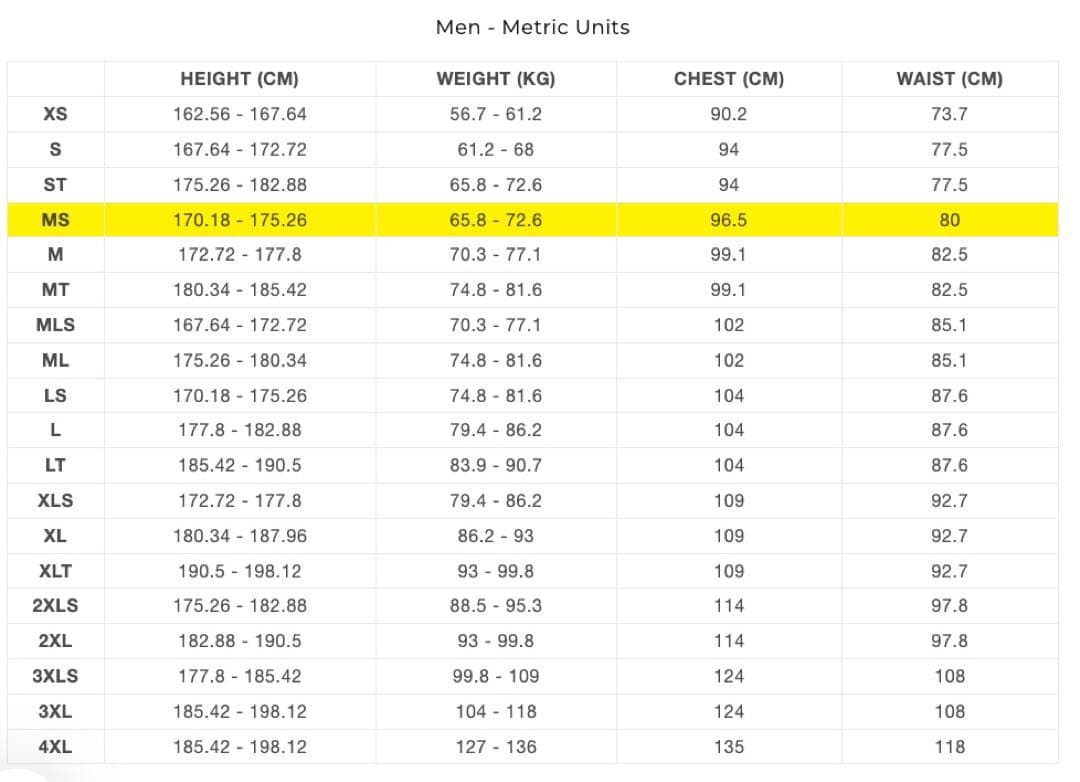Image resolution: width=1080 pixels, height=782 pixels.
Task: Select the 4XL size label
Action: tap(55, 747)
